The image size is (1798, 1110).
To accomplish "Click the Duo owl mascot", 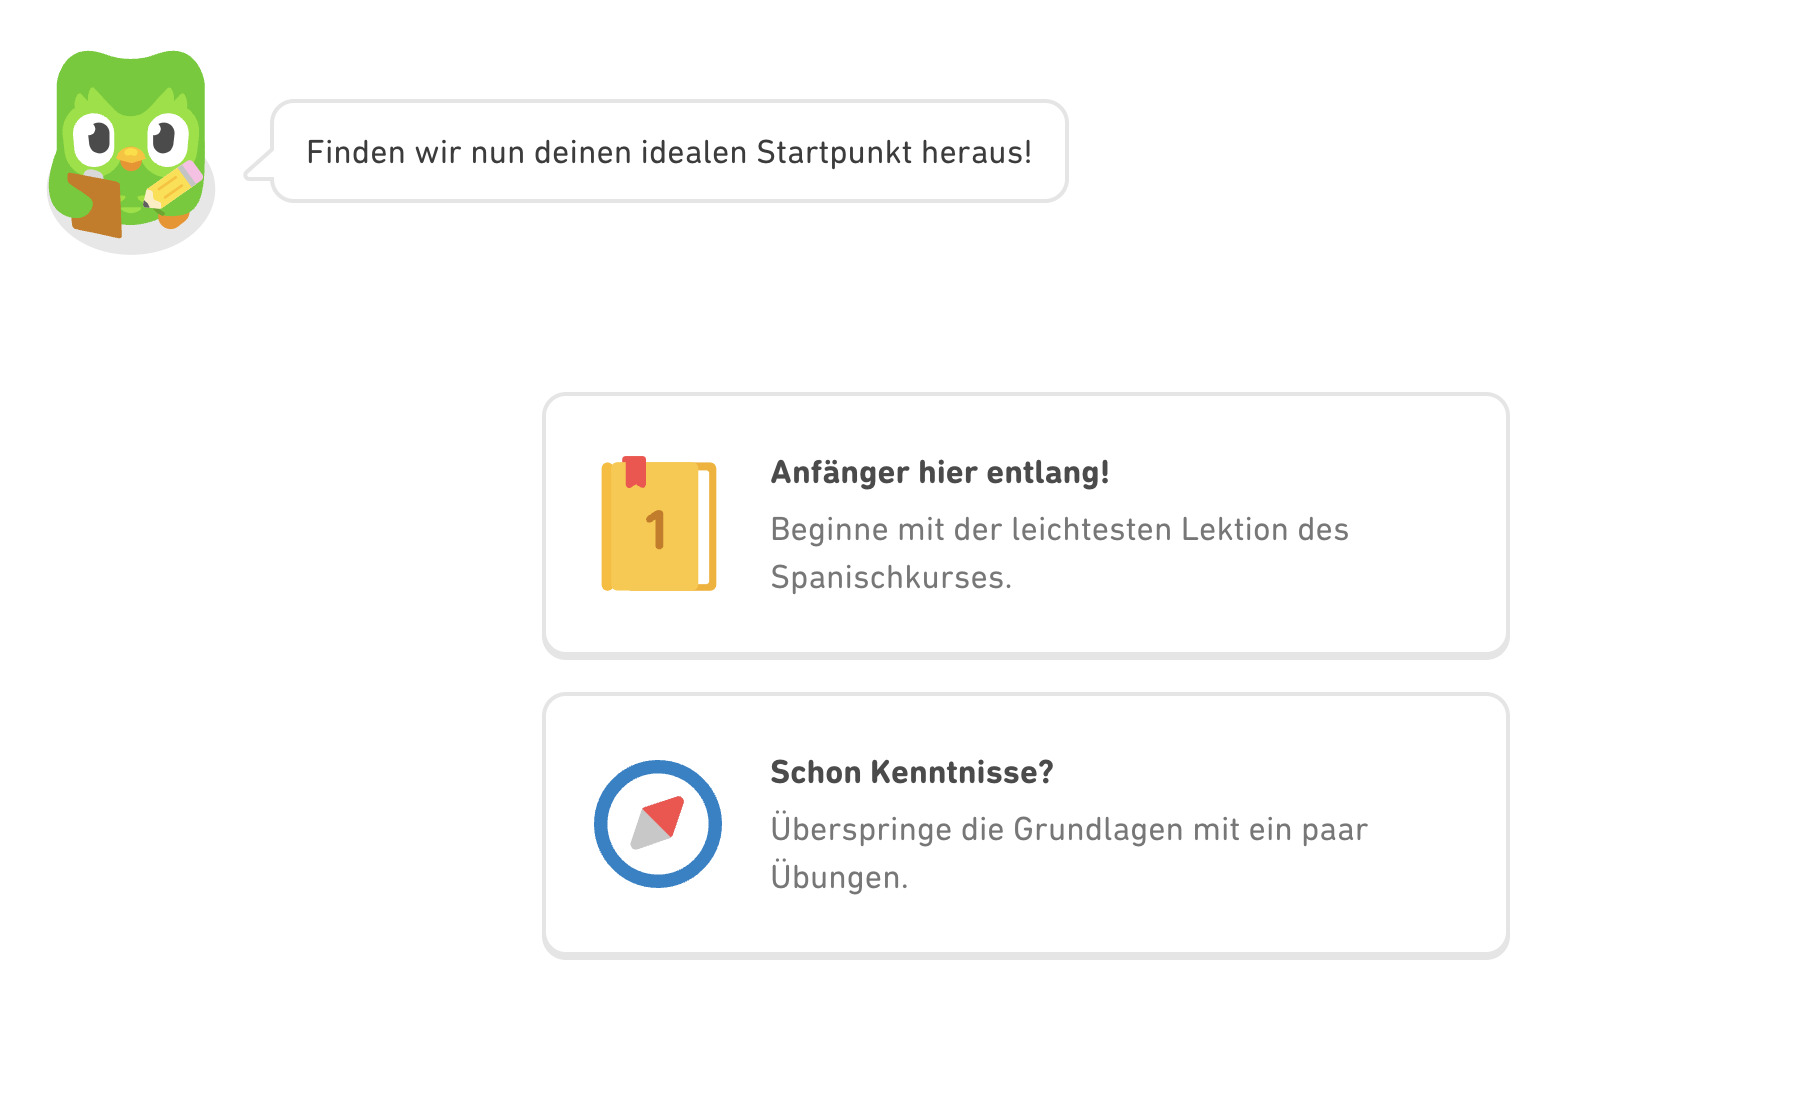I will pos(128,150).
